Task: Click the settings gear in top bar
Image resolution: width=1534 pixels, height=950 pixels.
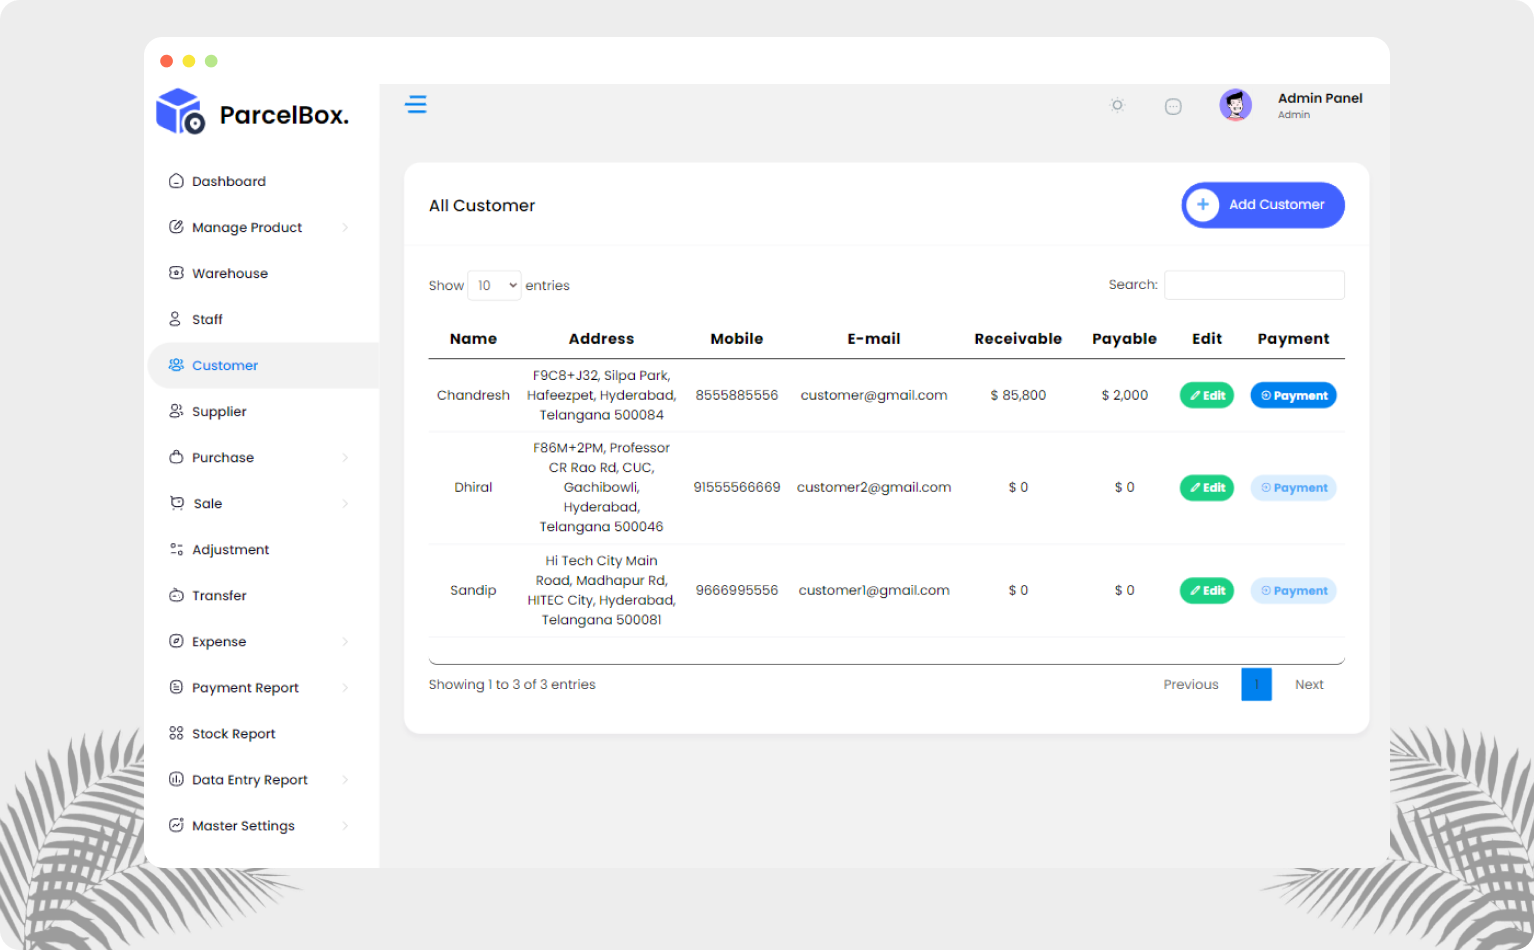Action: 1117,105
